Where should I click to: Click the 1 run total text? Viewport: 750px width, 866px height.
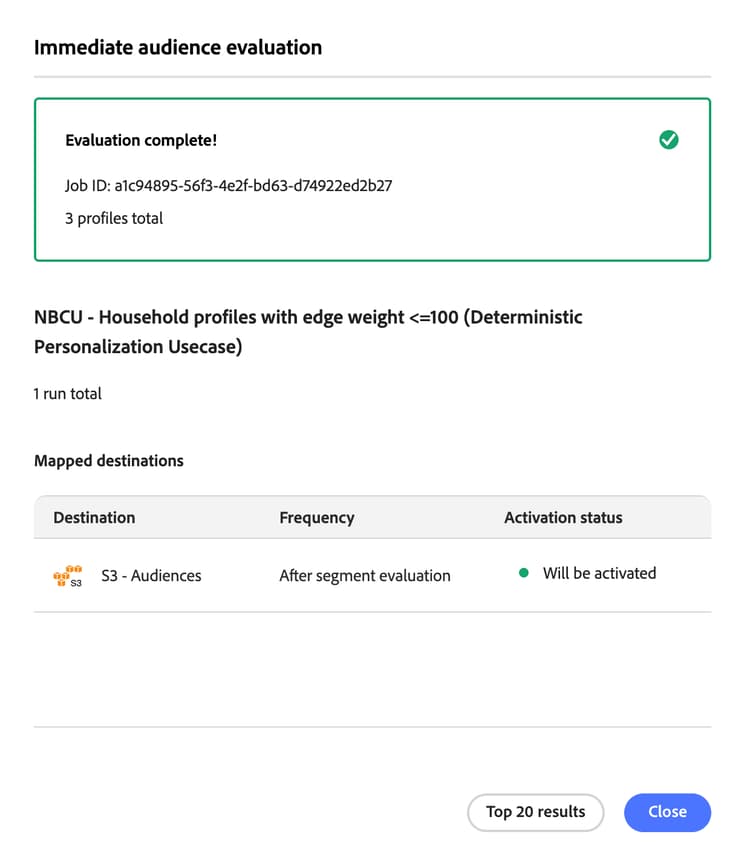[x=67, y=394]
